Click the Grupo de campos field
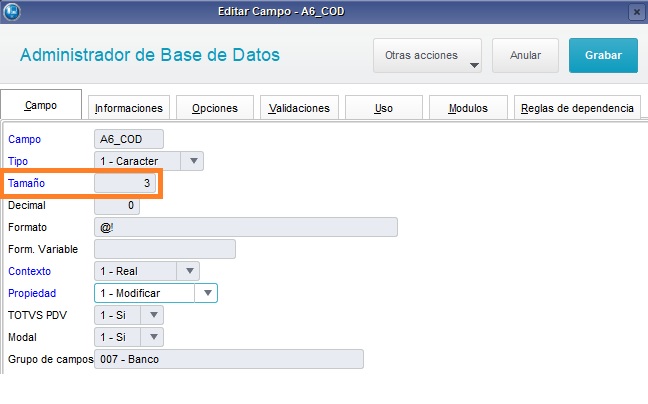Viewport: 648px width, 404px height. 229,359
